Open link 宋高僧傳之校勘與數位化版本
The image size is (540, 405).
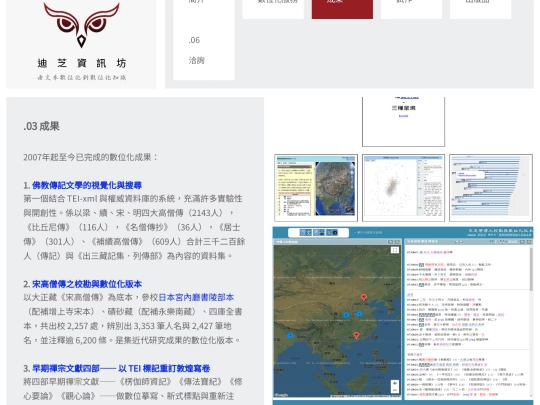(87, 284)
